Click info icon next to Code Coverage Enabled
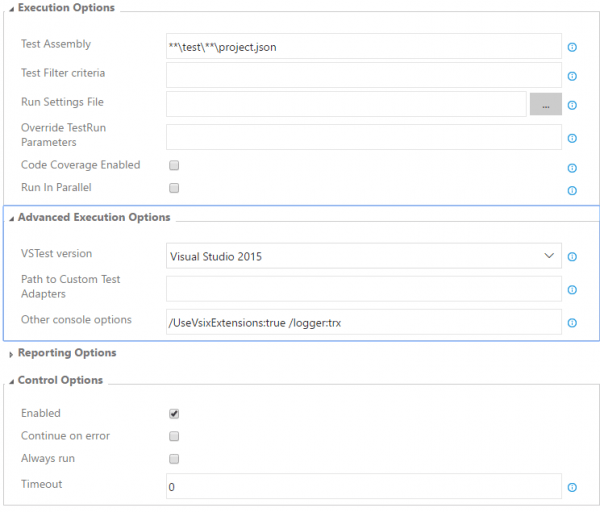The image size is (600, 512). pos(572,168)
